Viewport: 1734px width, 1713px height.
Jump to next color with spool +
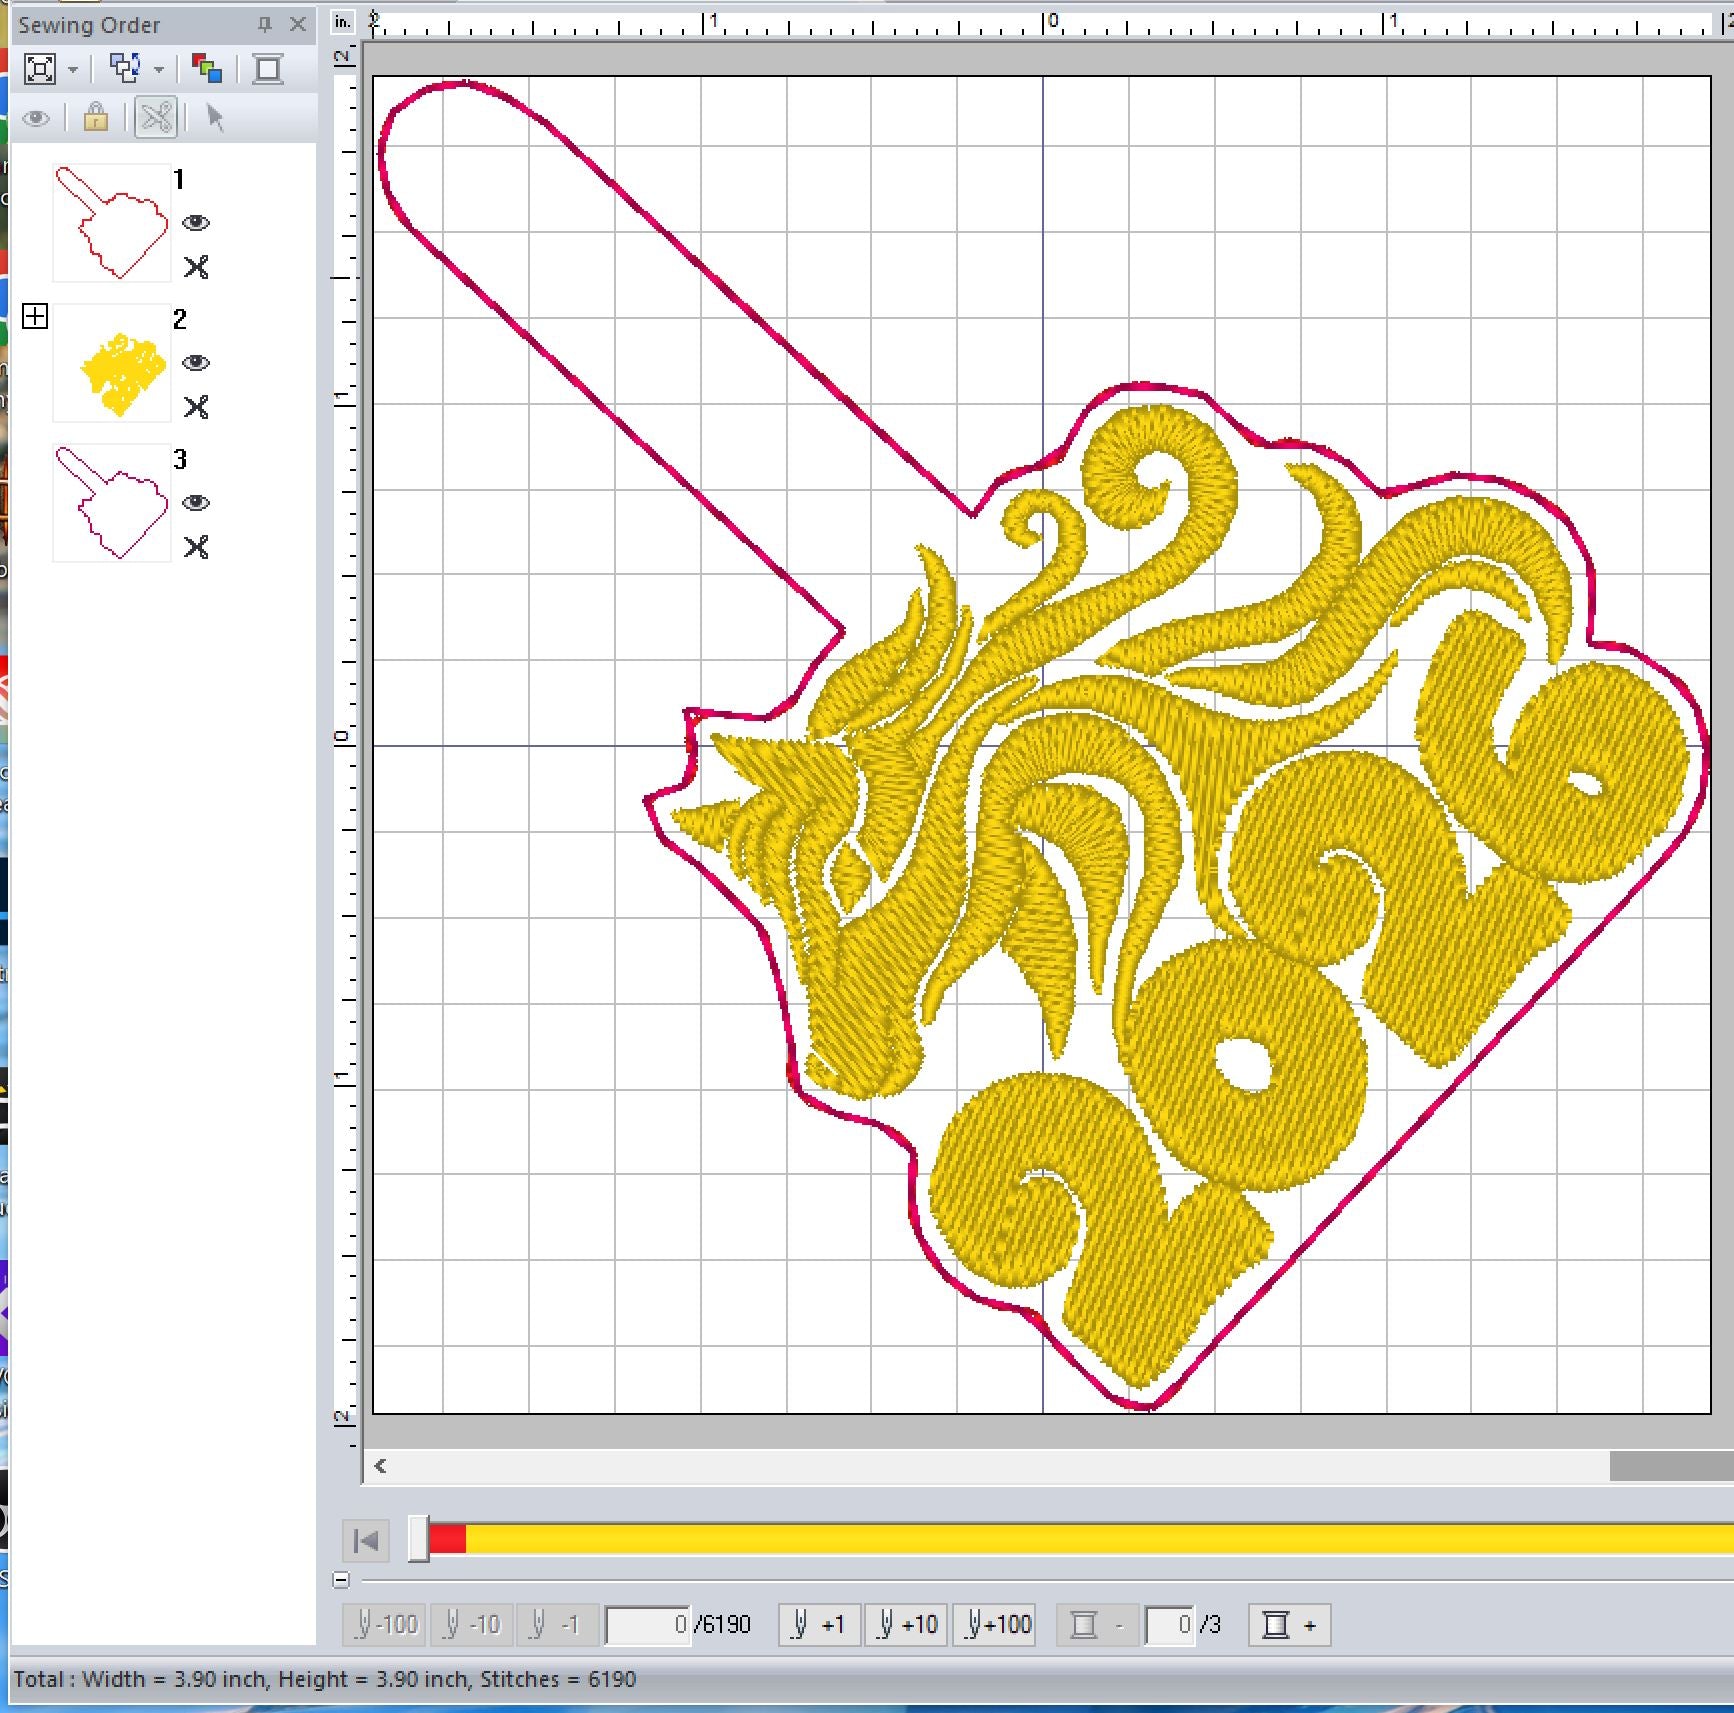1289,1624
